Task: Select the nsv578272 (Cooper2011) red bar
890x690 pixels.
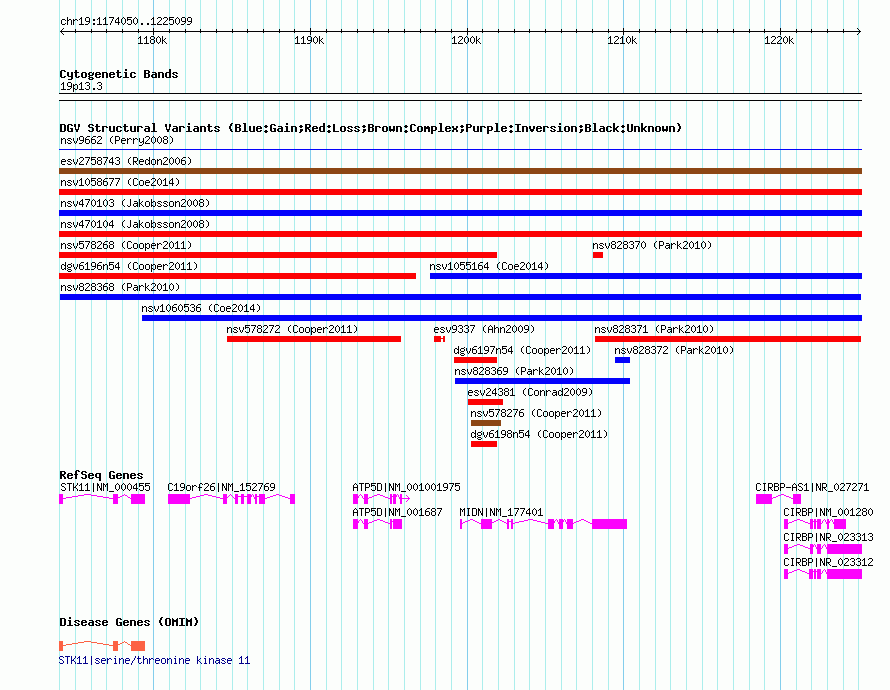Action: point(314,339)
